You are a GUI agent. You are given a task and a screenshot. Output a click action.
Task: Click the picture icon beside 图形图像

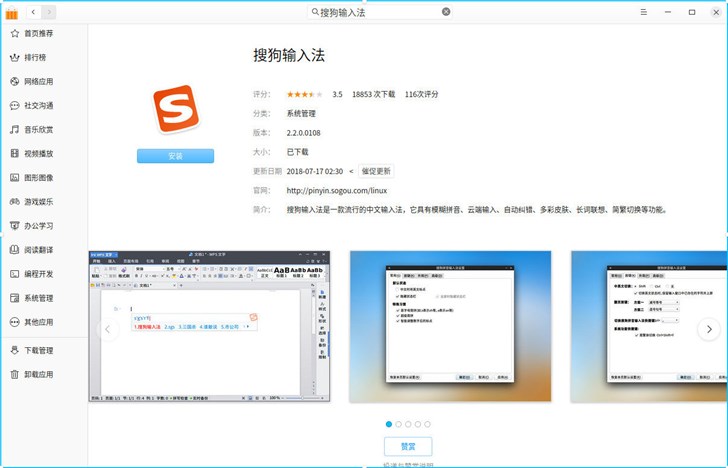tap(15, 178)
